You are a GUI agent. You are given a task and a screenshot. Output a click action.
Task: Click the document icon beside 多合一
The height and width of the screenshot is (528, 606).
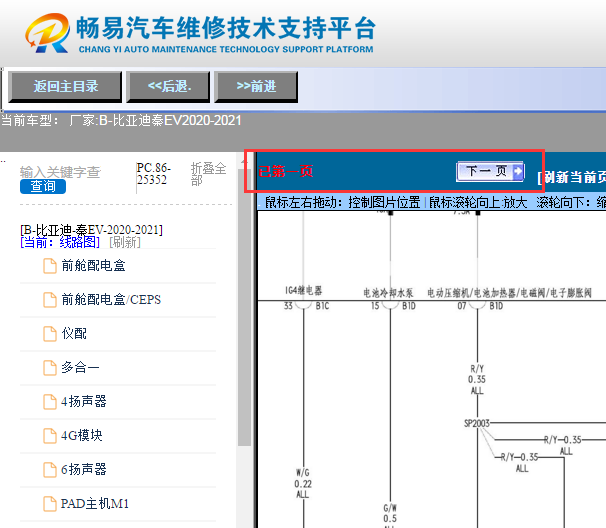[x=50, y=368]
